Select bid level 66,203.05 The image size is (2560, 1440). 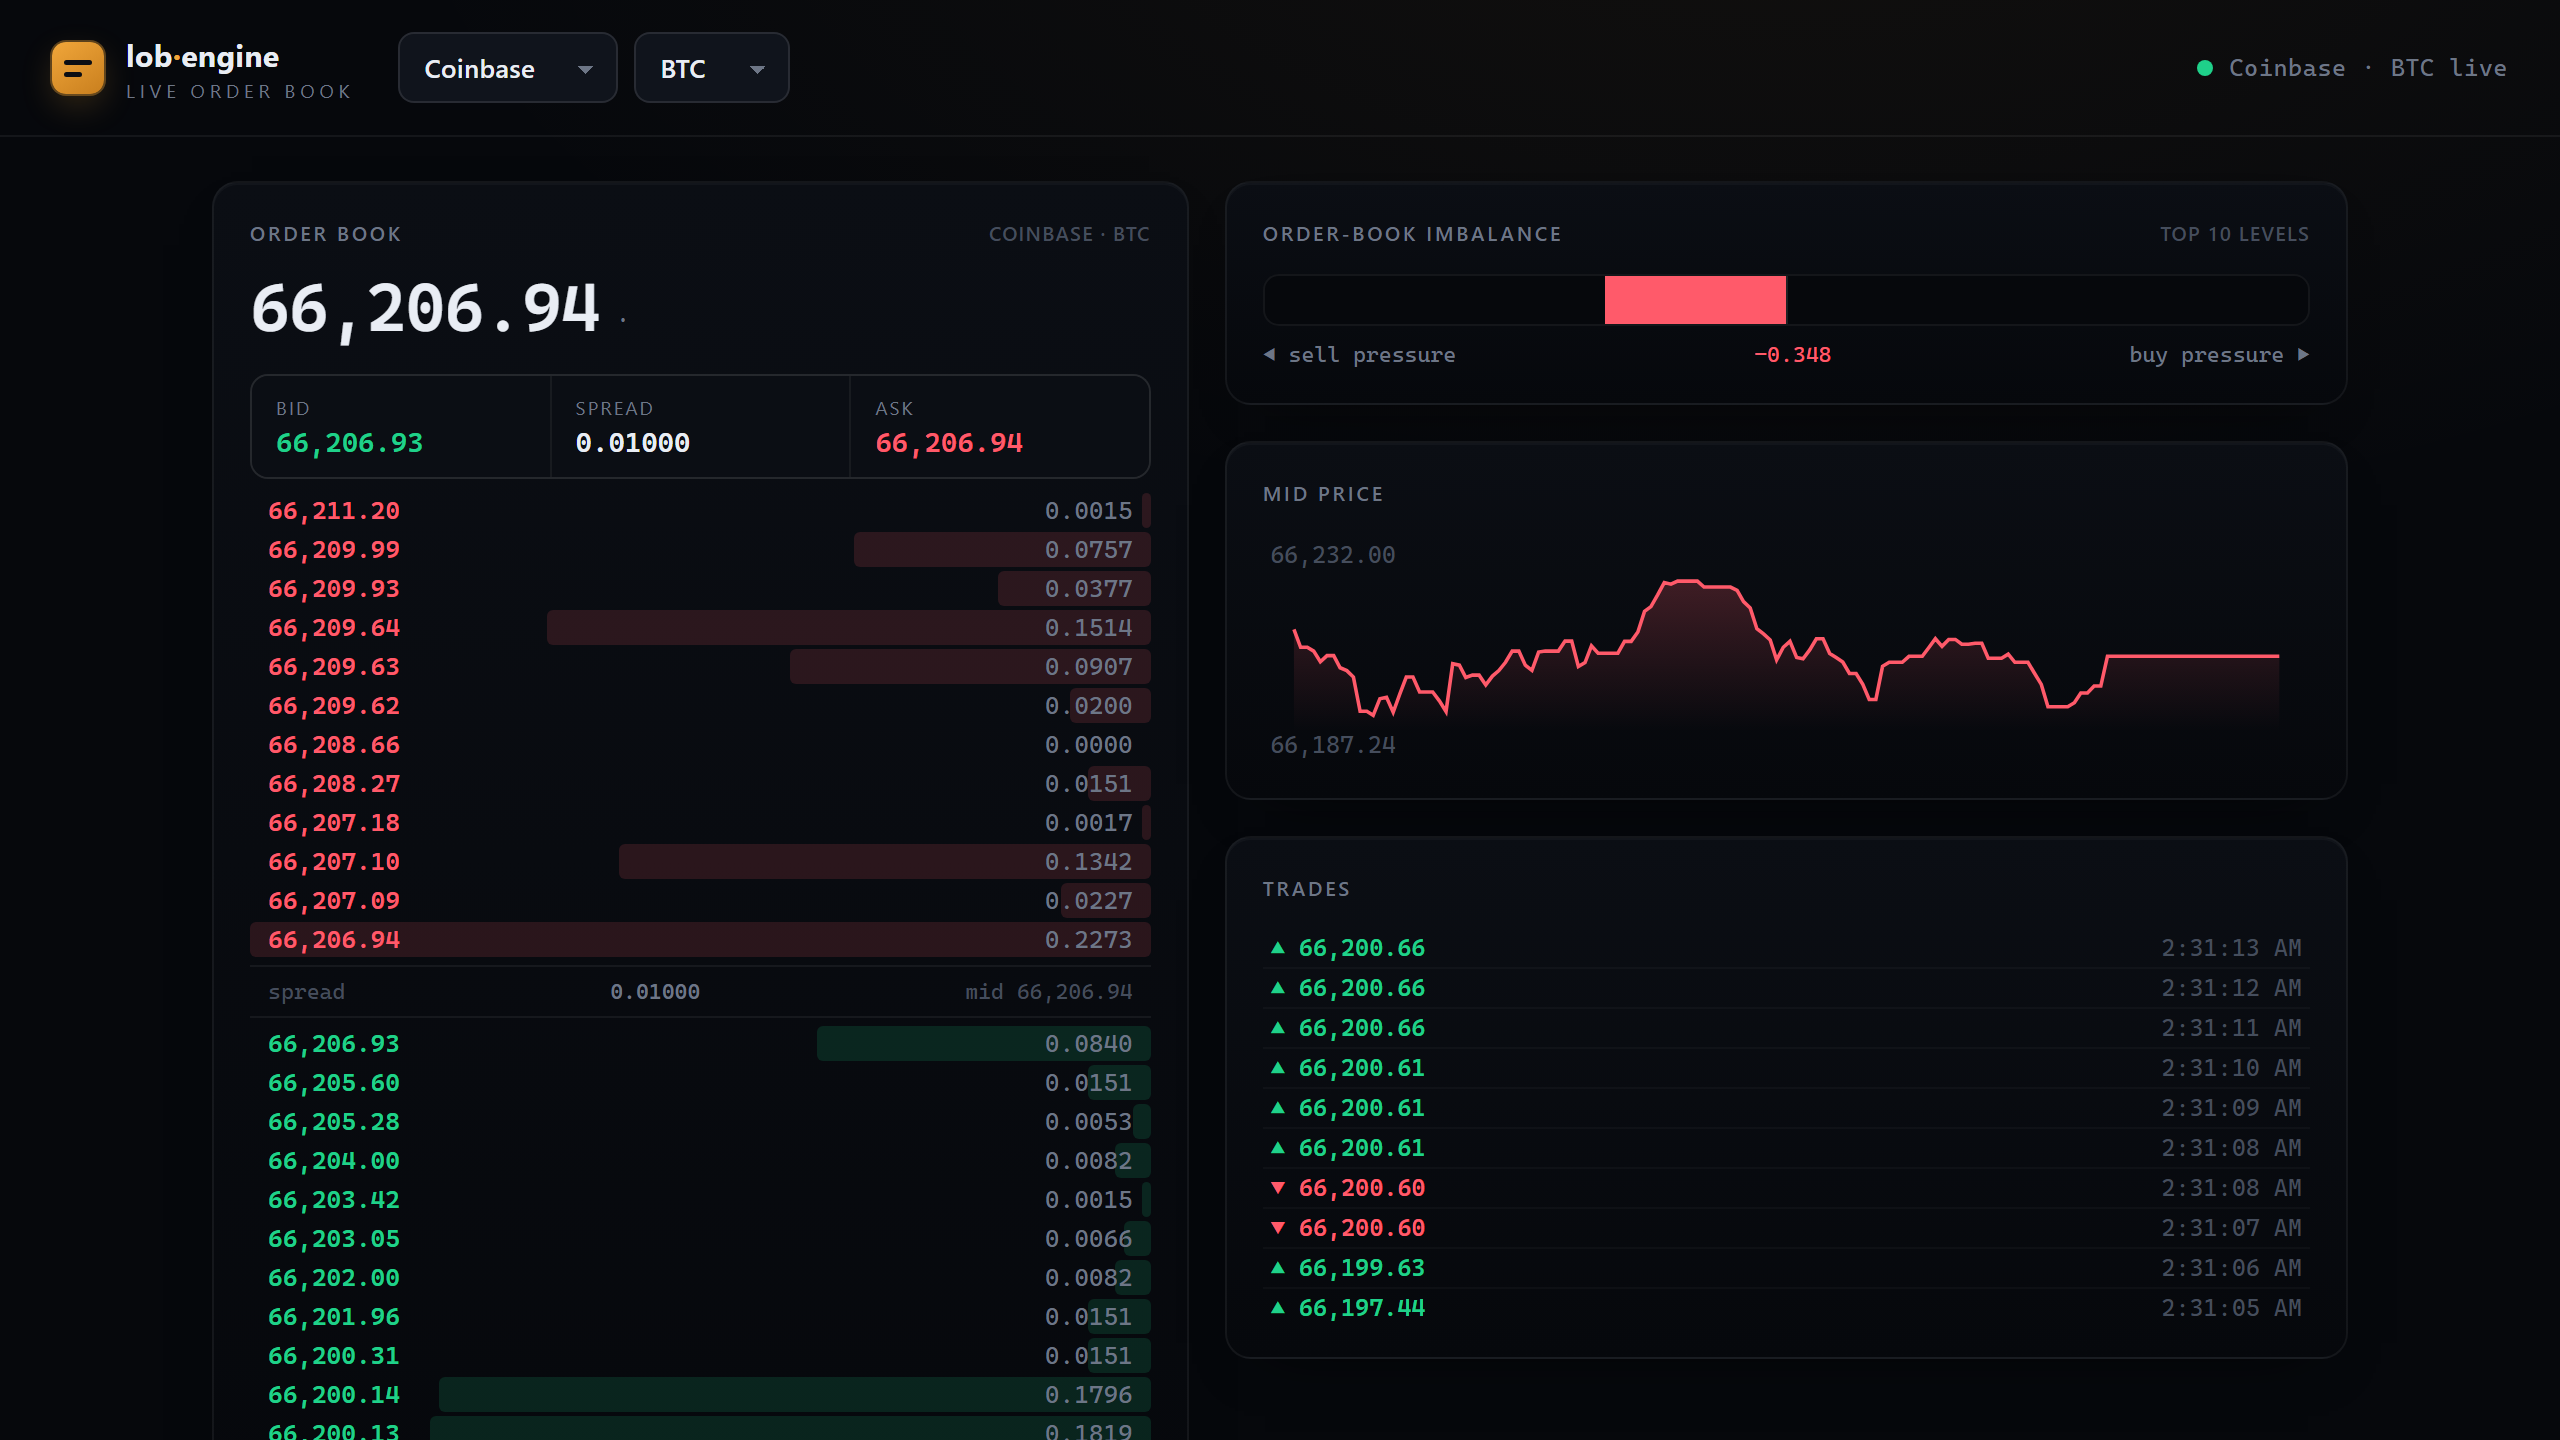click(700, 1239)
